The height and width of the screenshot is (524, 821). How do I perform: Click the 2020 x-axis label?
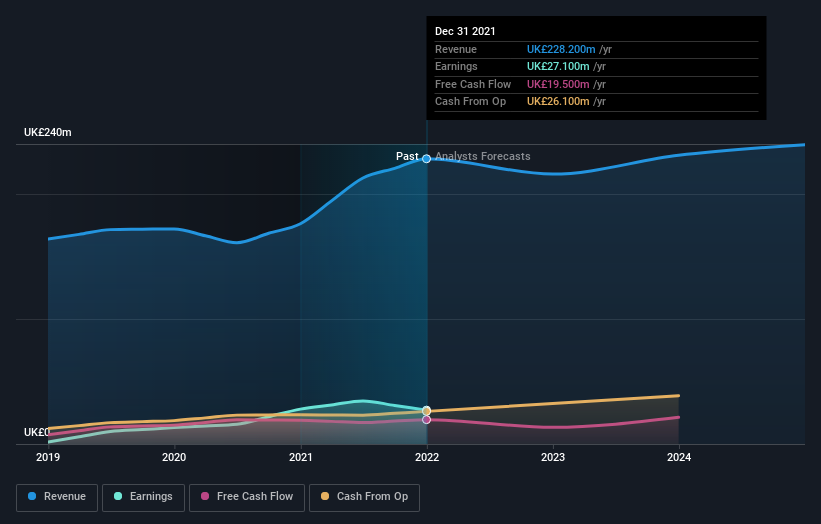coord(174,458)
